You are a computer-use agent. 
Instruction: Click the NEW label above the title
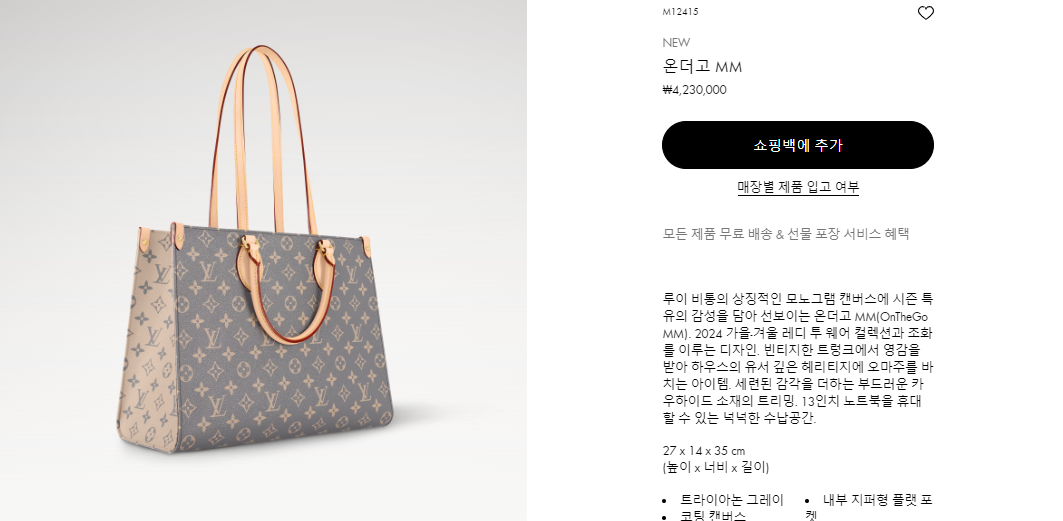tap(676, 43)
